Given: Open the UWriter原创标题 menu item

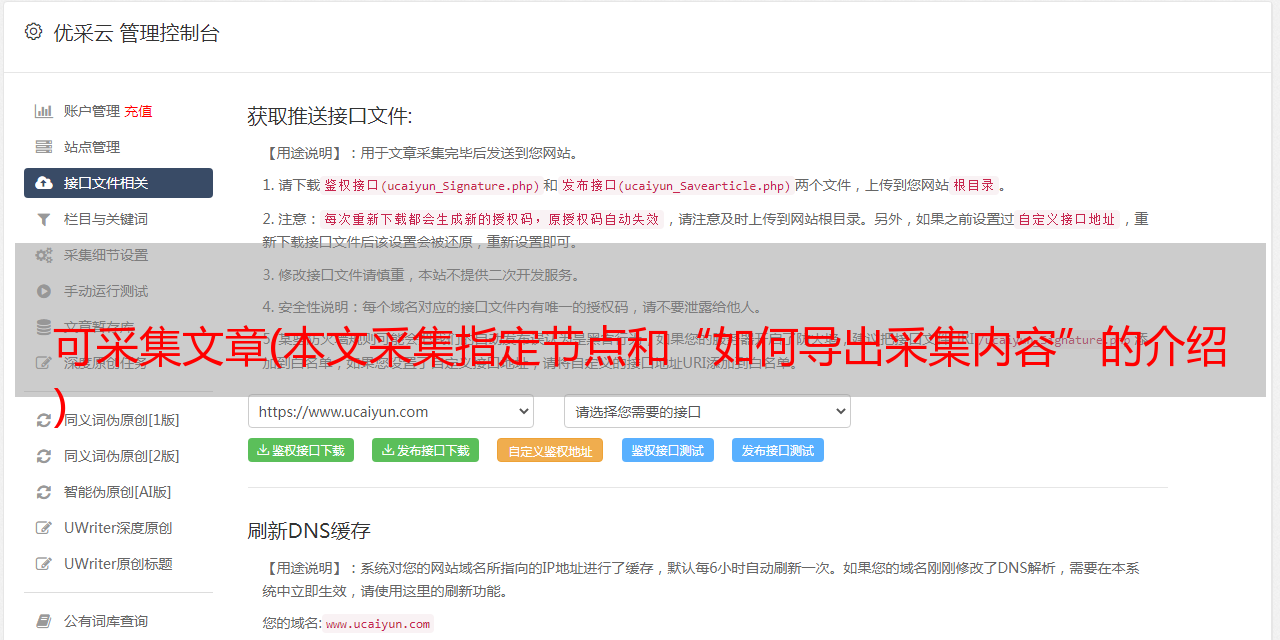Looking at the screenshot, I should point(118,564).
